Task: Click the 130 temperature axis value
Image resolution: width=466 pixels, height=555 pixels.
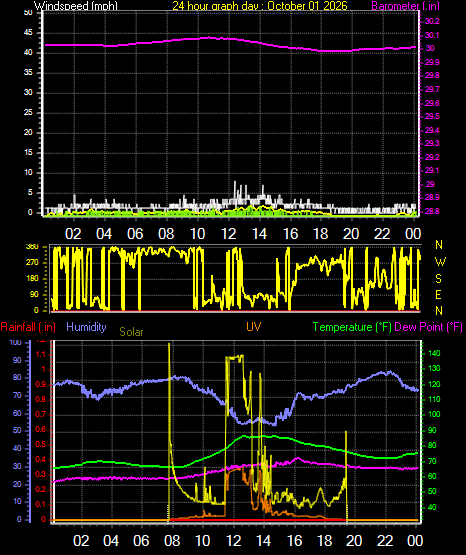Action: (434, 368)
